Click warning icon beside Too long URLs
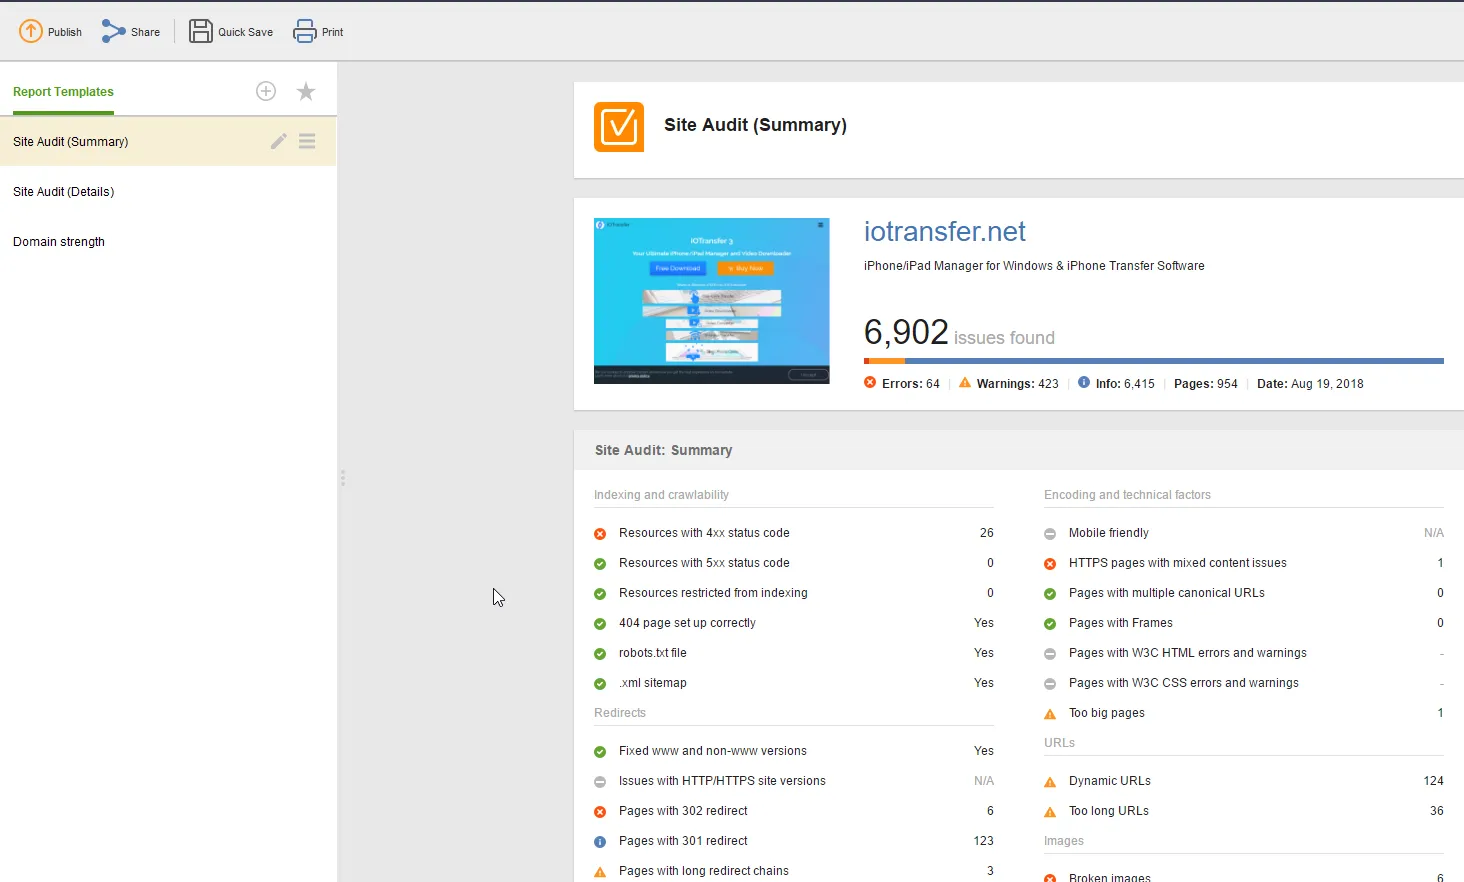Screen dimensions: 1464x882 pos(1050,812)
